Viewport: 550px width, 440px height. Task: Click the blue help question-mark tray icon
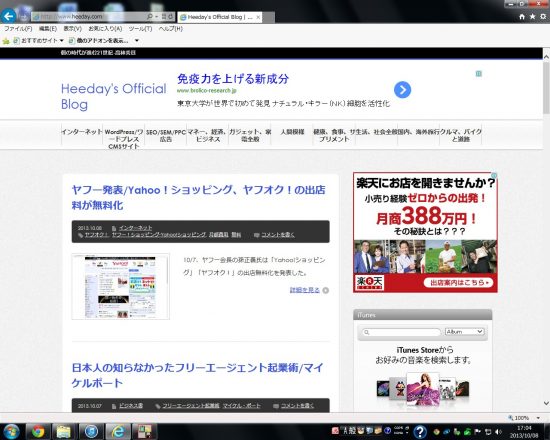coord(420,432)
